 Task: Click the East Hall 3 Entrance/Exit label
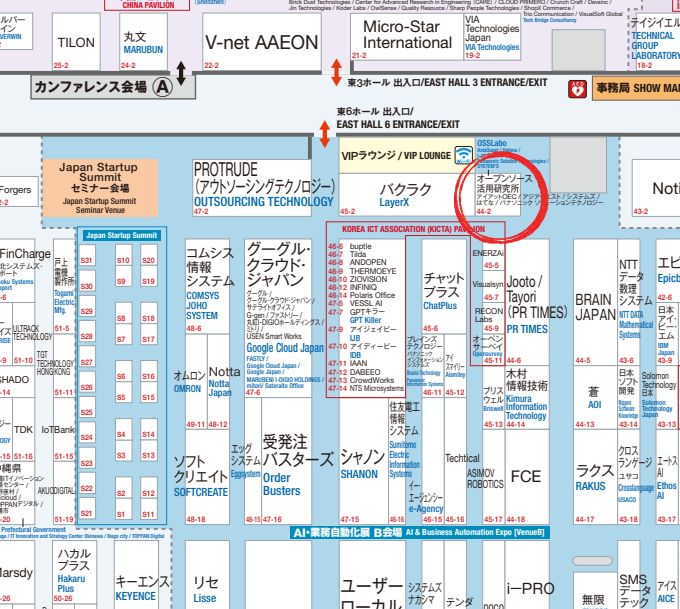click(x=447, y=82)
